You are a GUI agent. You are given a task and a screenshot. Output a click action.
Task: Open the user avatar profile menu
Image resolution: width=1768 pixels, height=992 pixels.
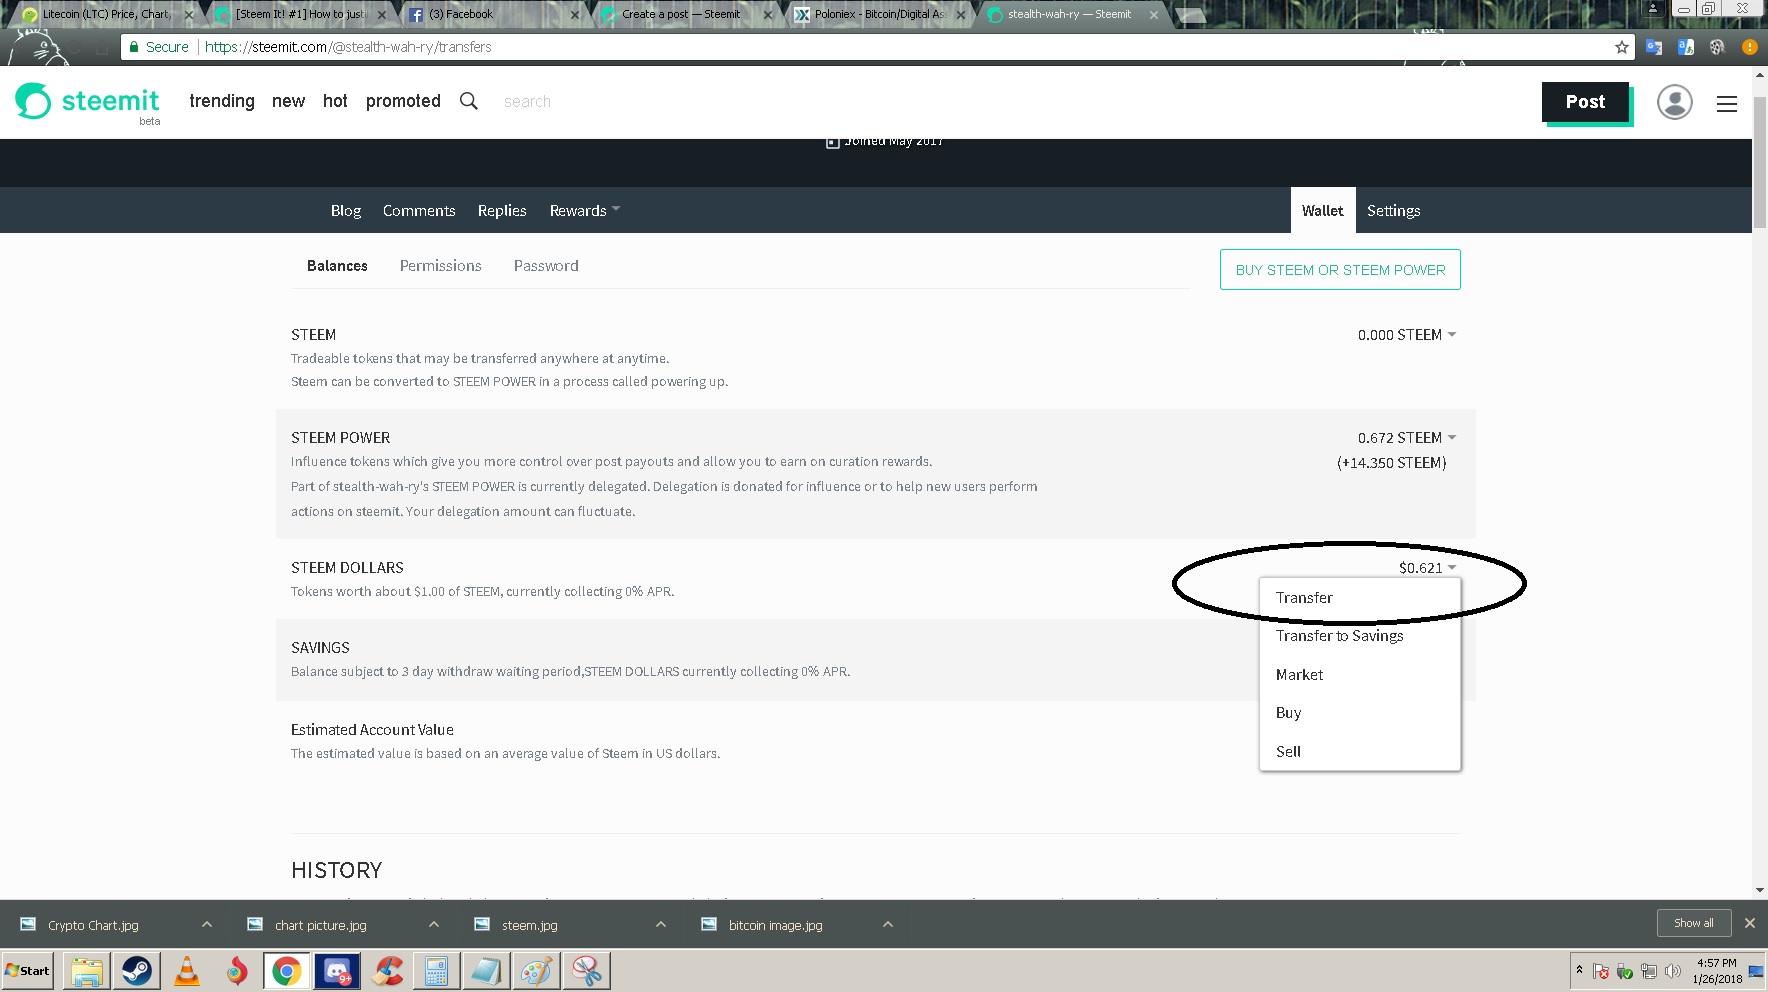[x=1674, y=102]
